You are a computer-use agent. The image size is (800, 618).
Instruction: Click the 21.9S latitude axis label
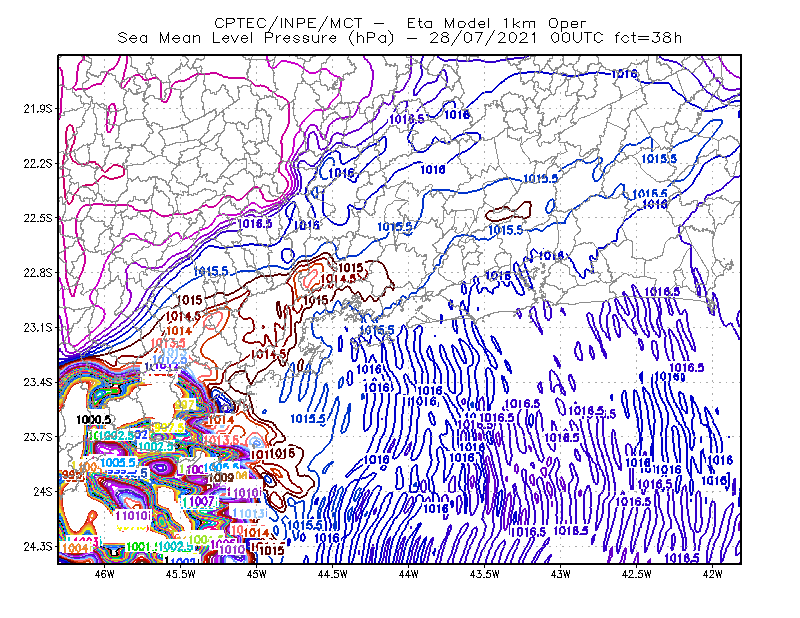point(38,109)
